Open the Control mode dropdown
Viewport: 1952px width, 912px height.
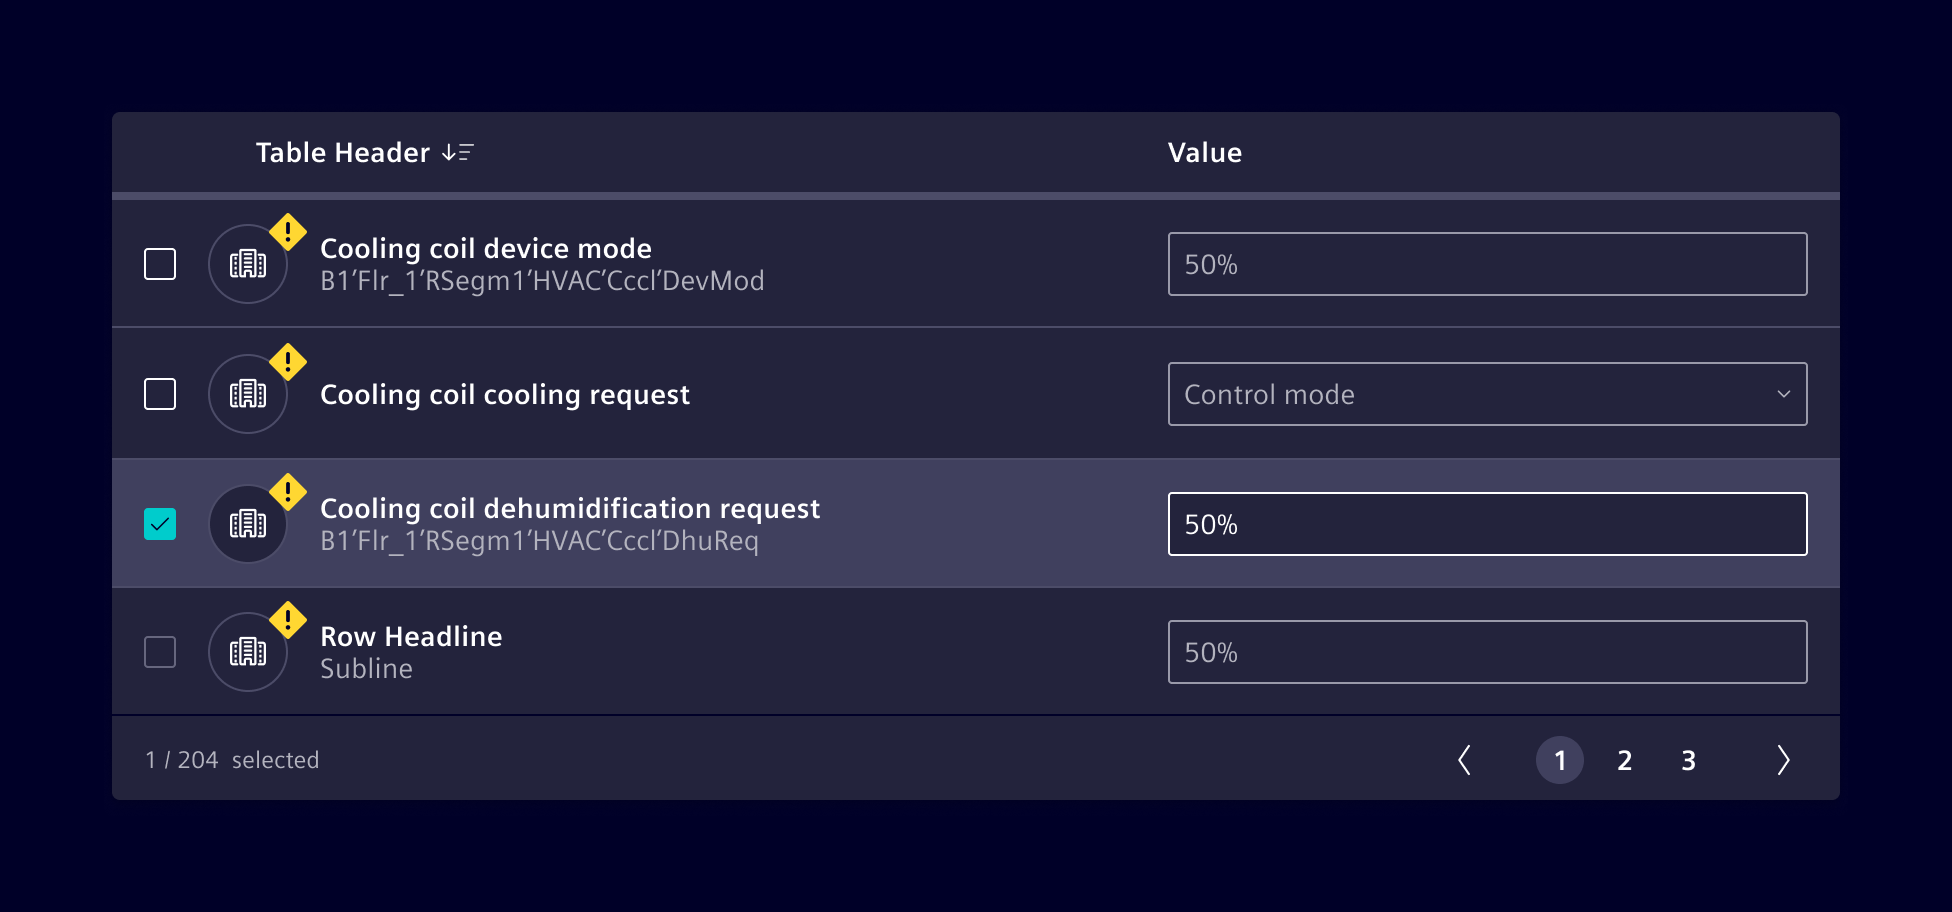pos(1487,394)
